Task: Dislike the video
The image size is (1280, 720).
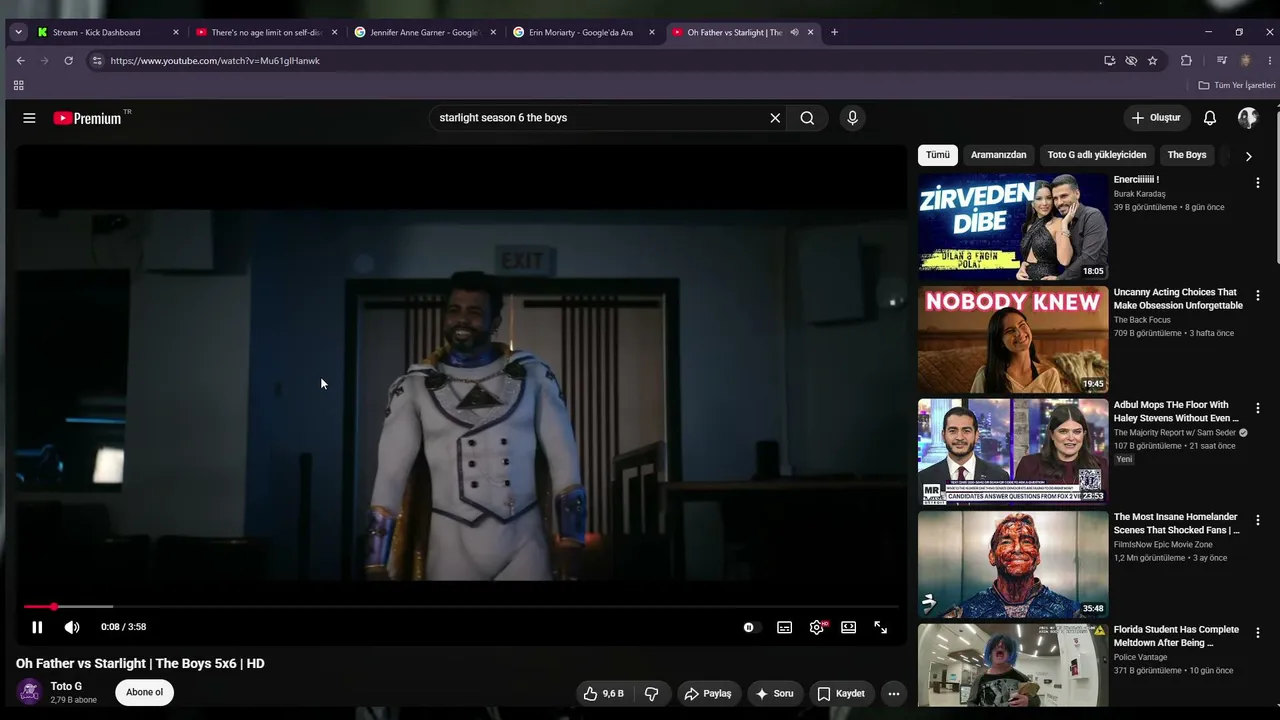Action: [x=651, y=693]
